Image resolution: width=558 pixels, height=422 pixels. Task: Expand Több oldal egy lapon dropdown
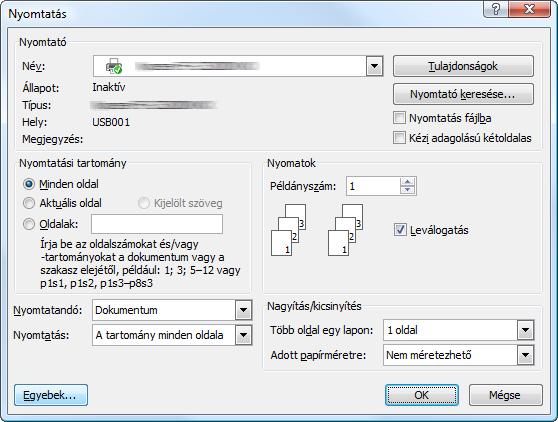[525, 330]
